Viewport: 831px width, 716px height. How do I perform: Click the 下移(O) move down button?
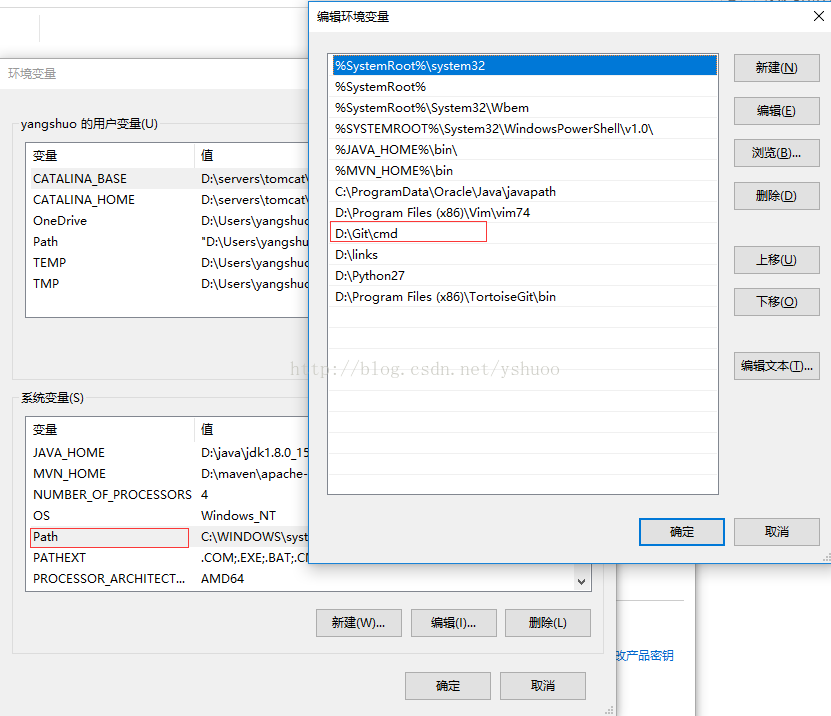pyautogui.click(x=776, y=302)
